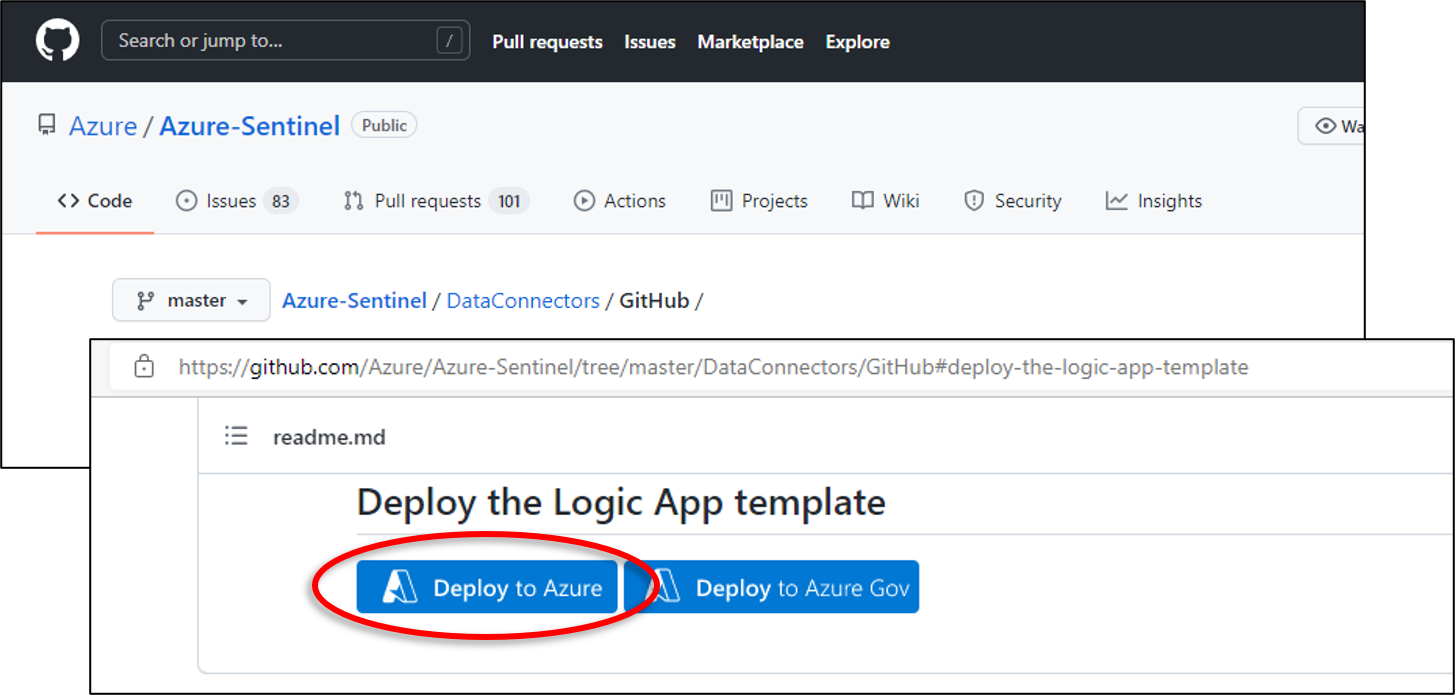Click the repository icon beside Azure
The width and height of the screenshot is (1455, 695).
click(x=47, y=124)
